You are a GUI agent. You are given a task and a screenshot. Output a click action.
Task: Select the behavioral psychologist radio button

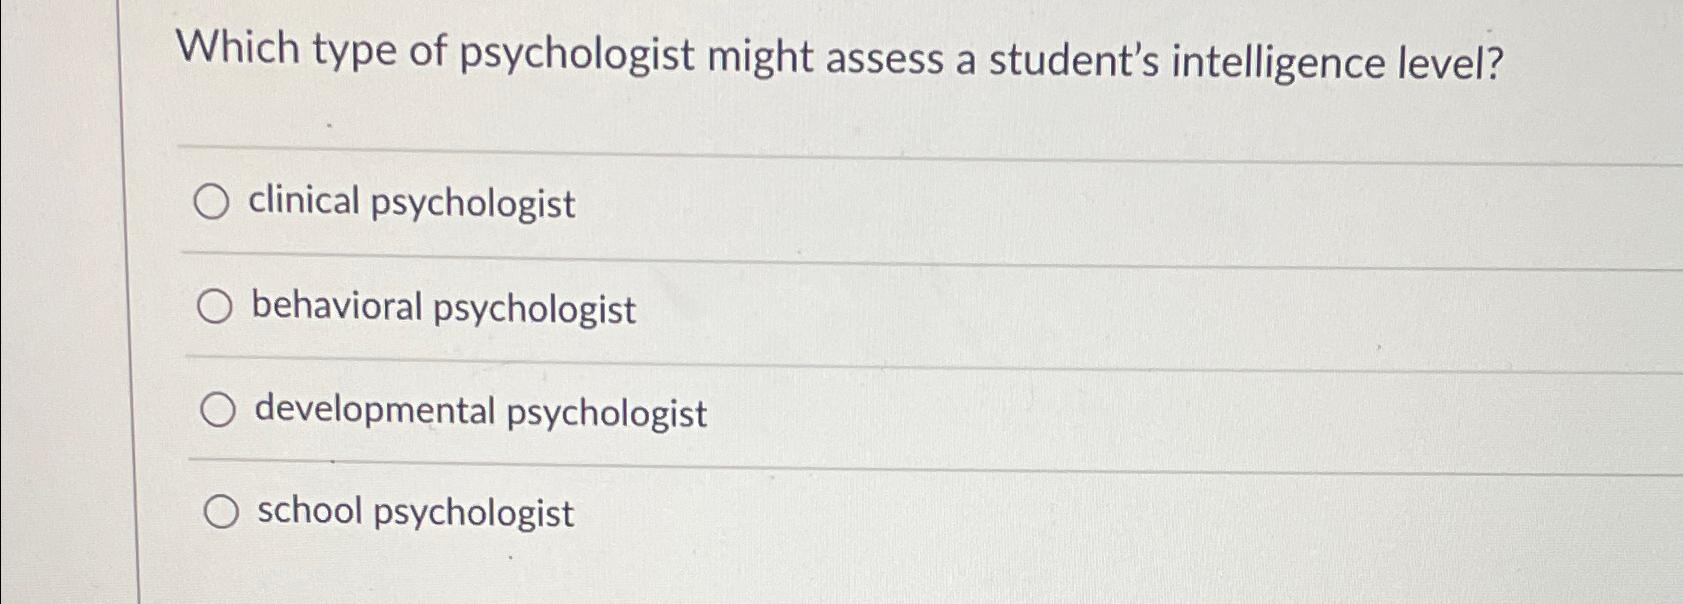(x=215, y=308)
